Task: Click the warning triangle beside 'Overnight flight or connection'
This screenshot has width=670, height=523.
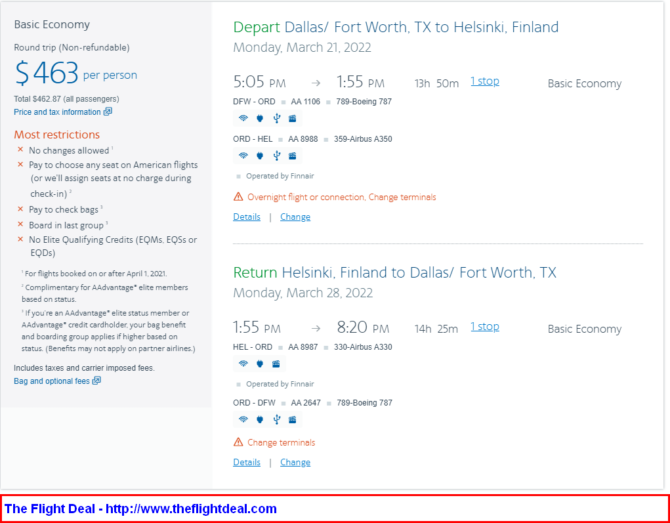Action: click(x=238, y=197)
